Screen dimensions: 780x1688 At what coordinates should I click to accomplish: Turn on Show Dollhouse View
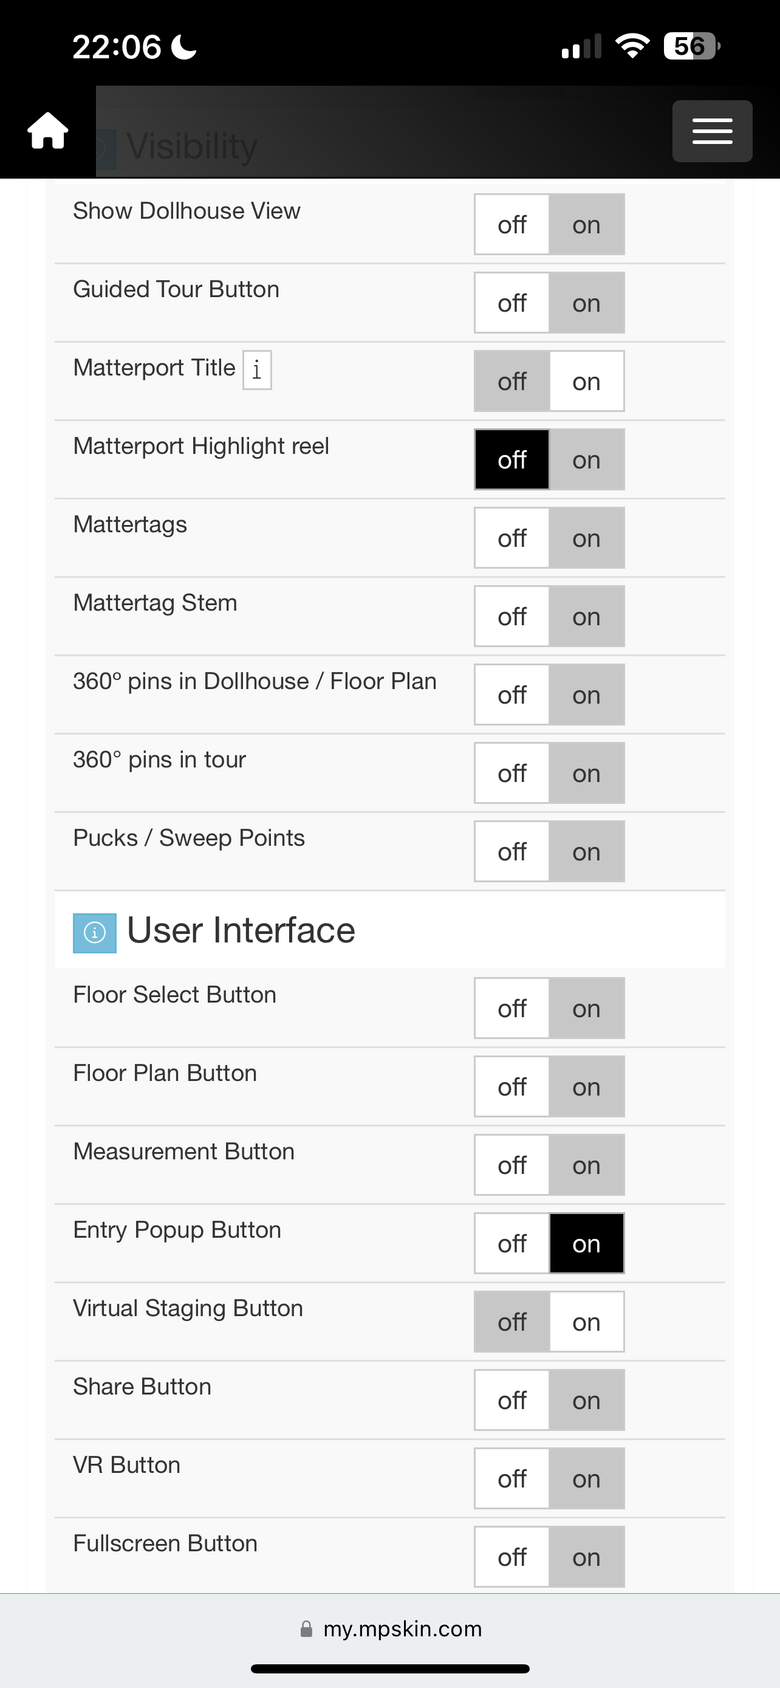click(587, 225)
